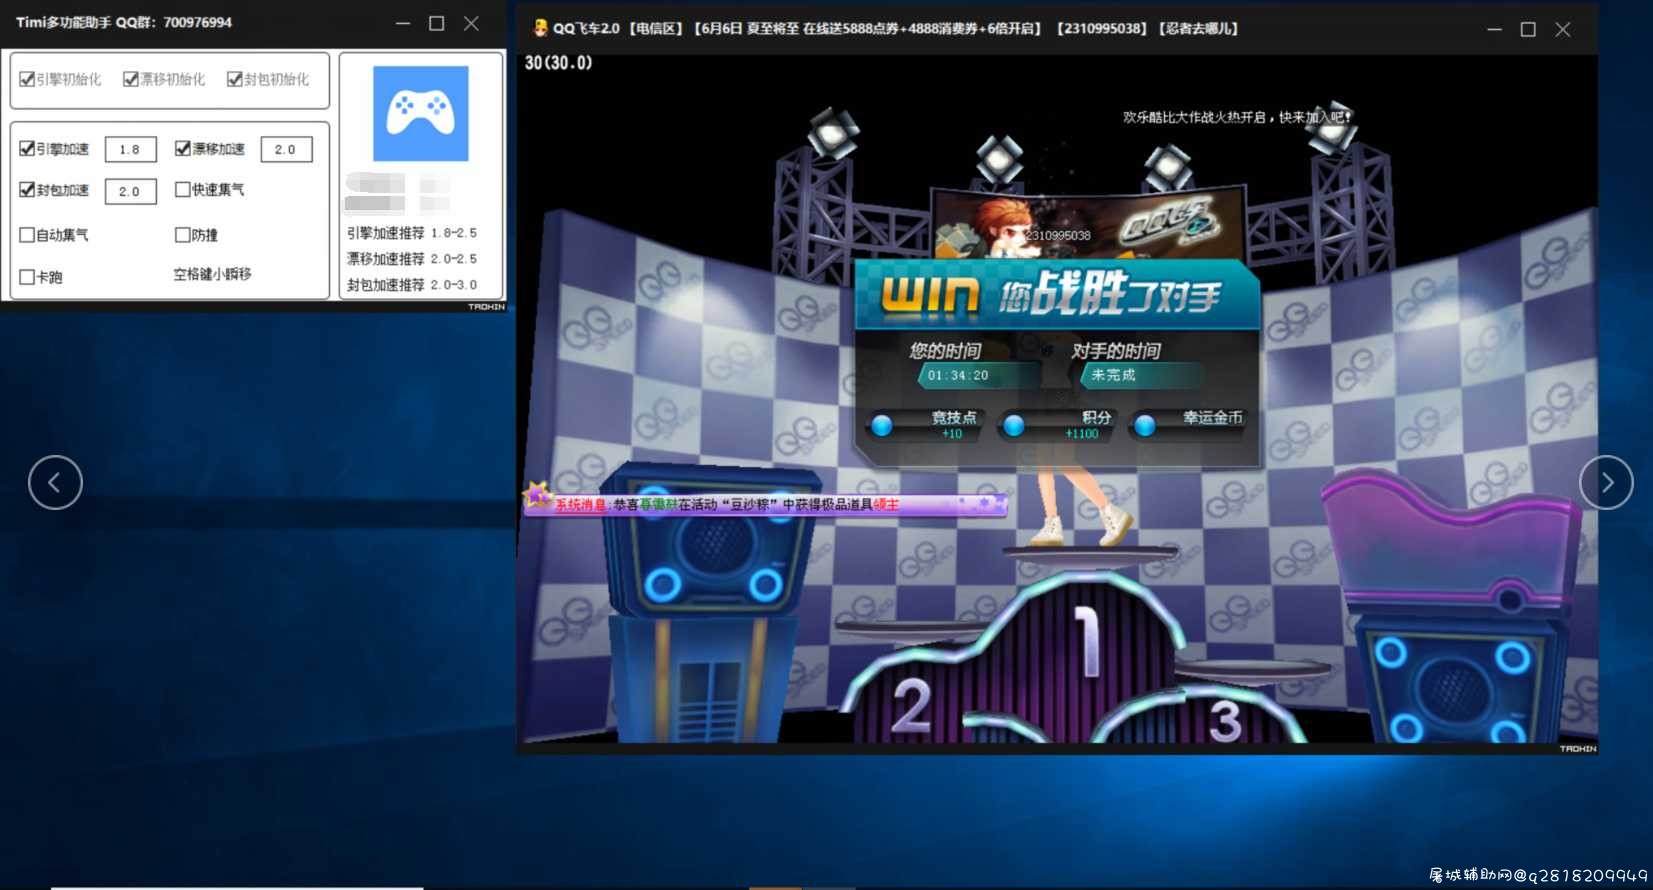Click the star icon on system message
This screenshot has width=1653, height=890.
(538, 495)
